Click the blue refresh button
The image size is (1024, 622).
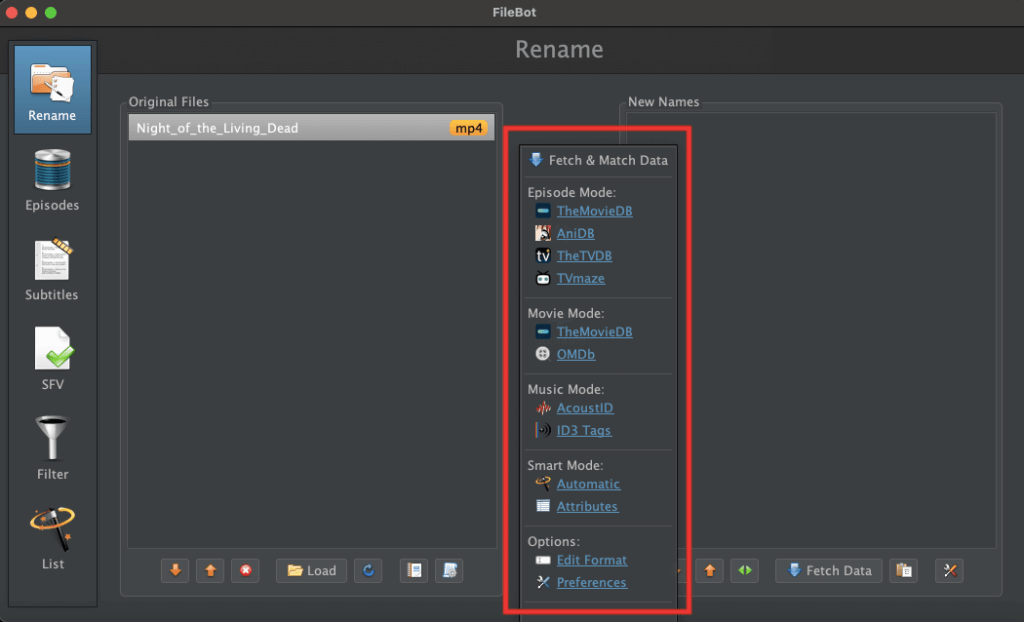point(369,571)
